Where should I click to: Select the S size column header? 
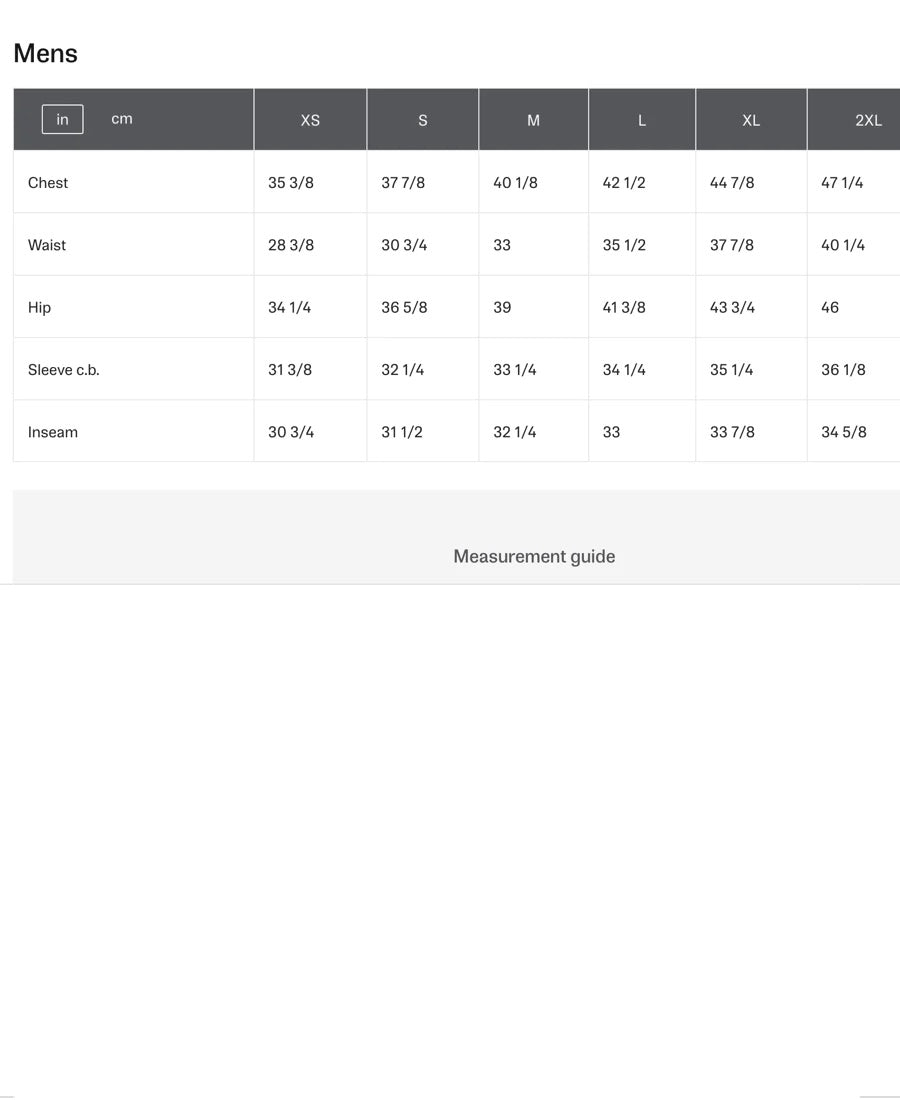pos(422,120)
